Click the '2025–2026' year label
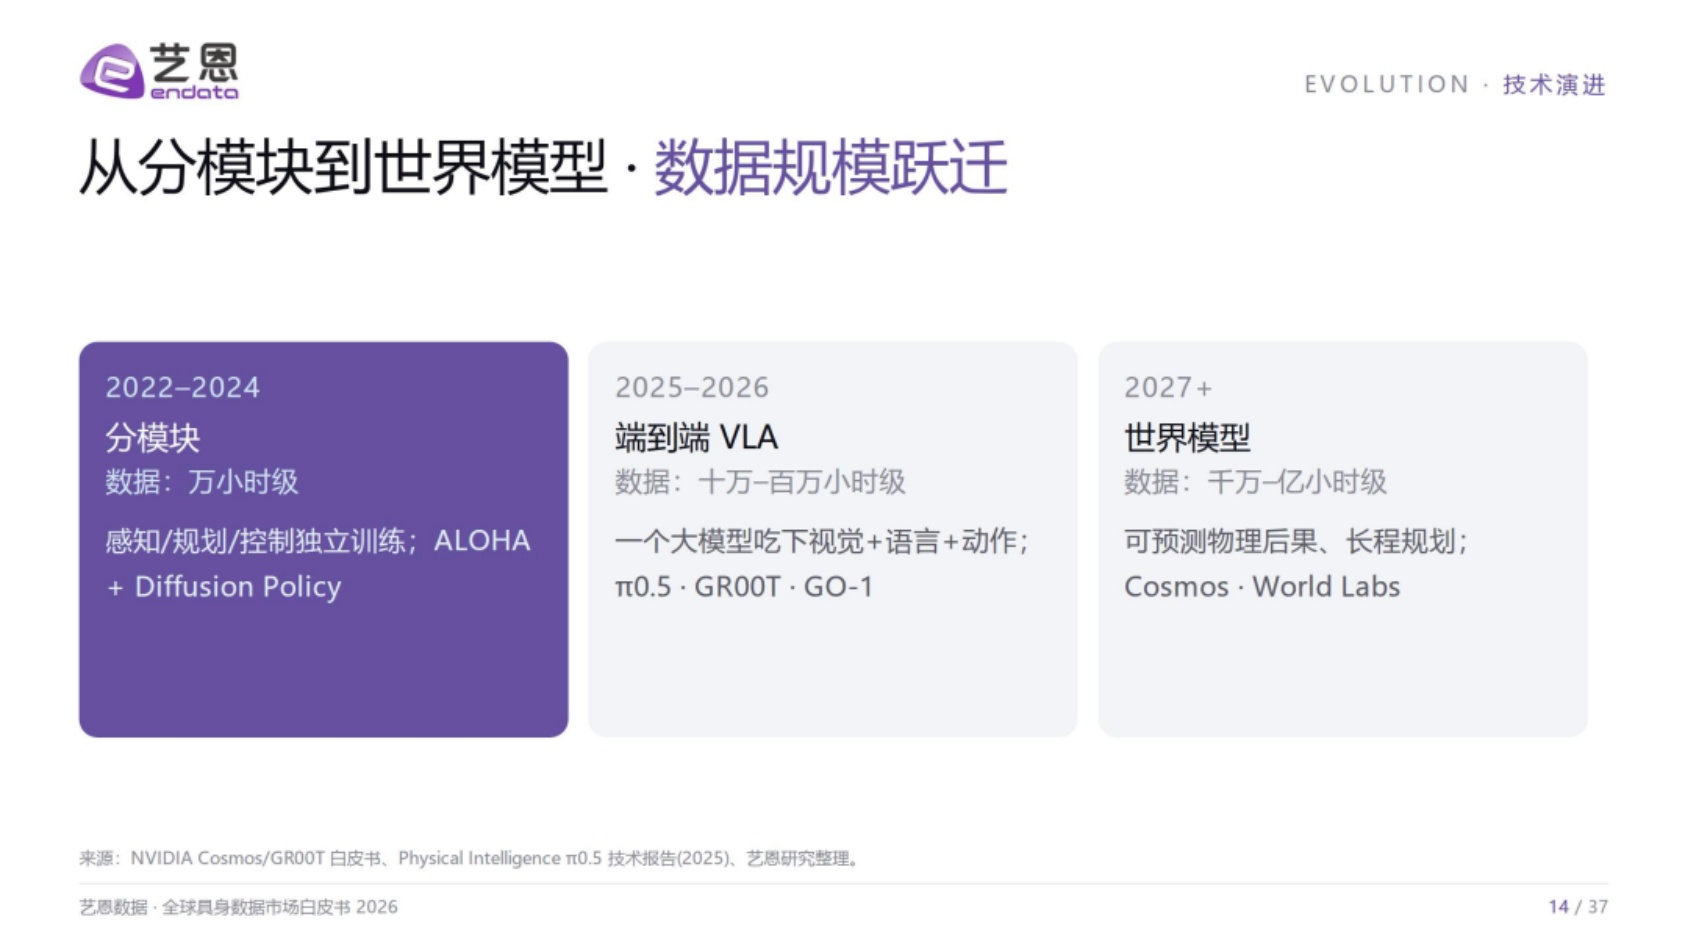Screen dimensions: 1688x950 (x=692, y=387)
